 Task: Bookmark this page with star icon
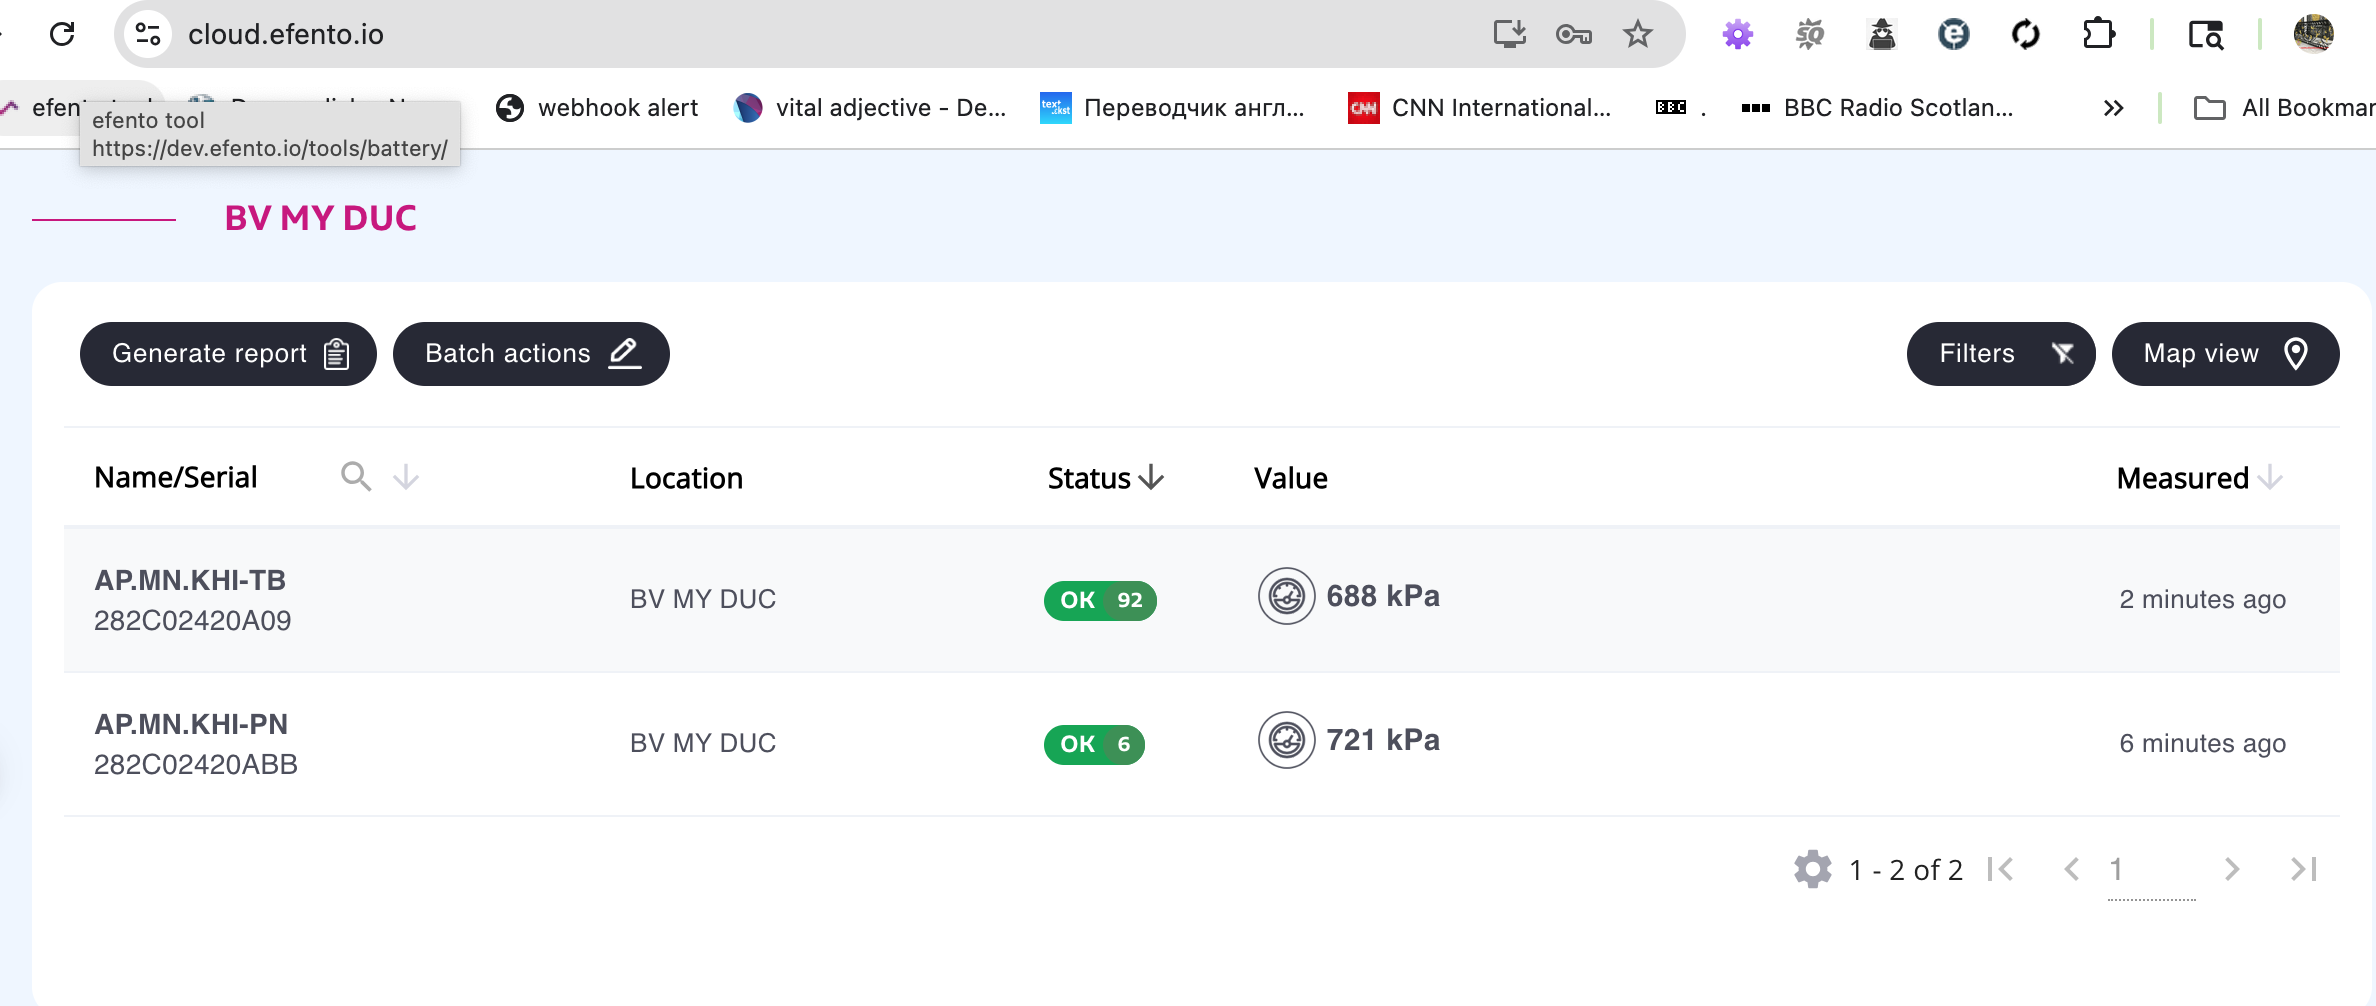coord(1637,34)
